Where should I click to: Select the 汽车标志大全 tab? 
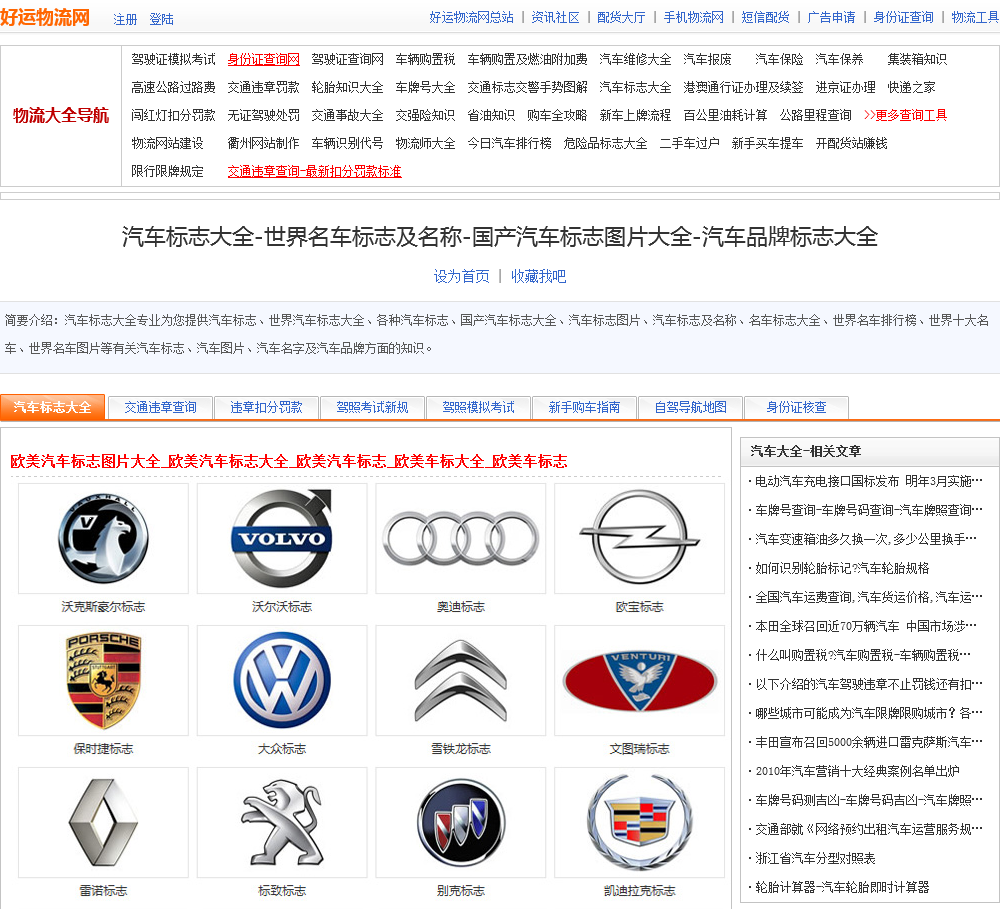pos(52,408)
